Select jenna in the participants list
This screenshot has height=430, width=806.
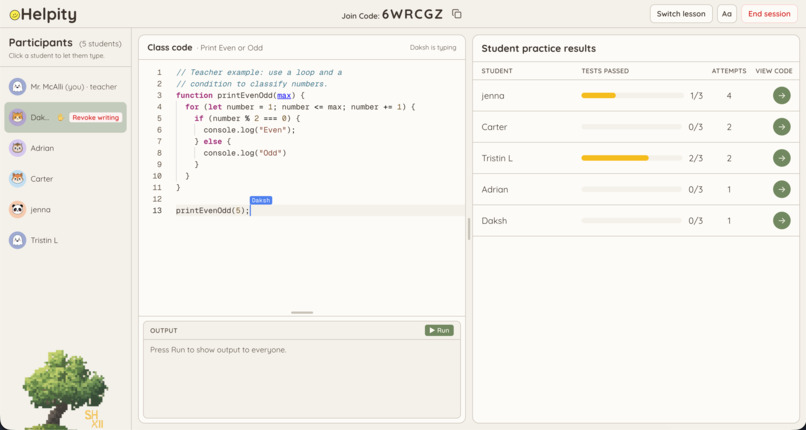[65, 210]
